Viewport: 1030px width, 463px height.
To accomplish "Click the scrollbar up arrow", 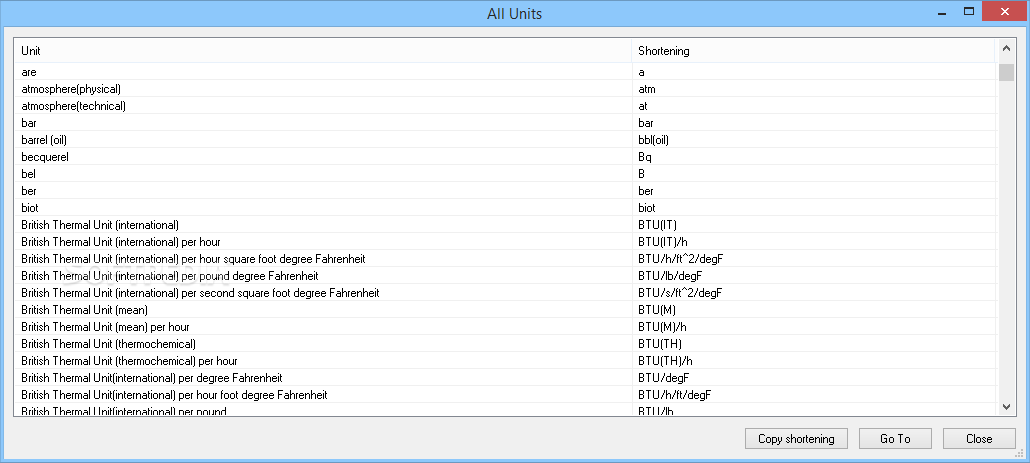I will pos(1006,48).
